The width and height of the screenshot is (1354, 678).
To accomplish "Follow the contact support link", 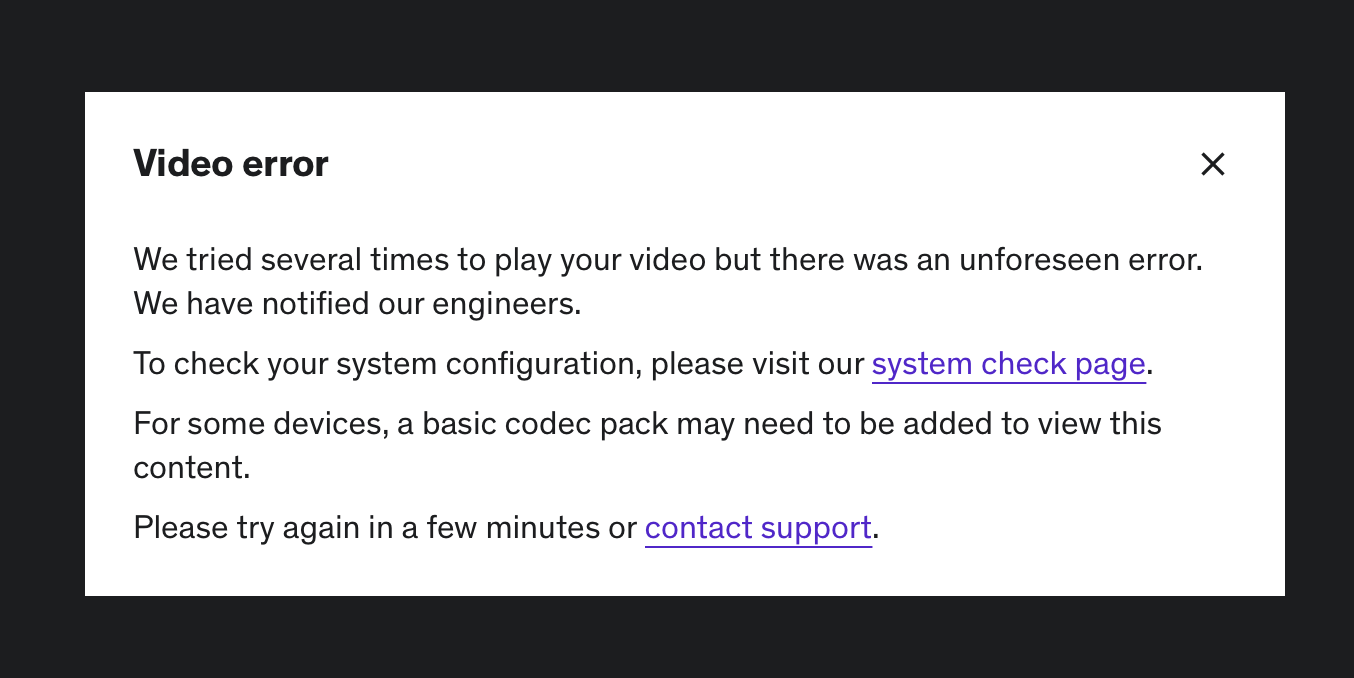I will click(758, 528).
